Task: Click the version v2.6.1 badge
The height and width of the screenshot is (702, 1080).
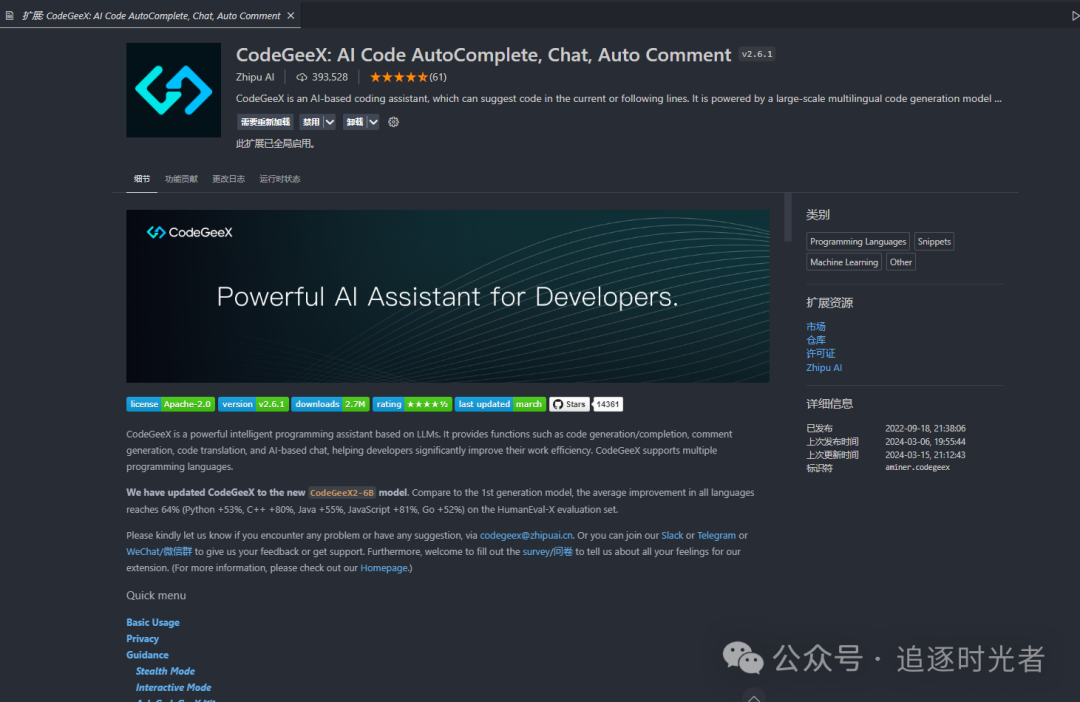Action: click(x=253, y=404)
